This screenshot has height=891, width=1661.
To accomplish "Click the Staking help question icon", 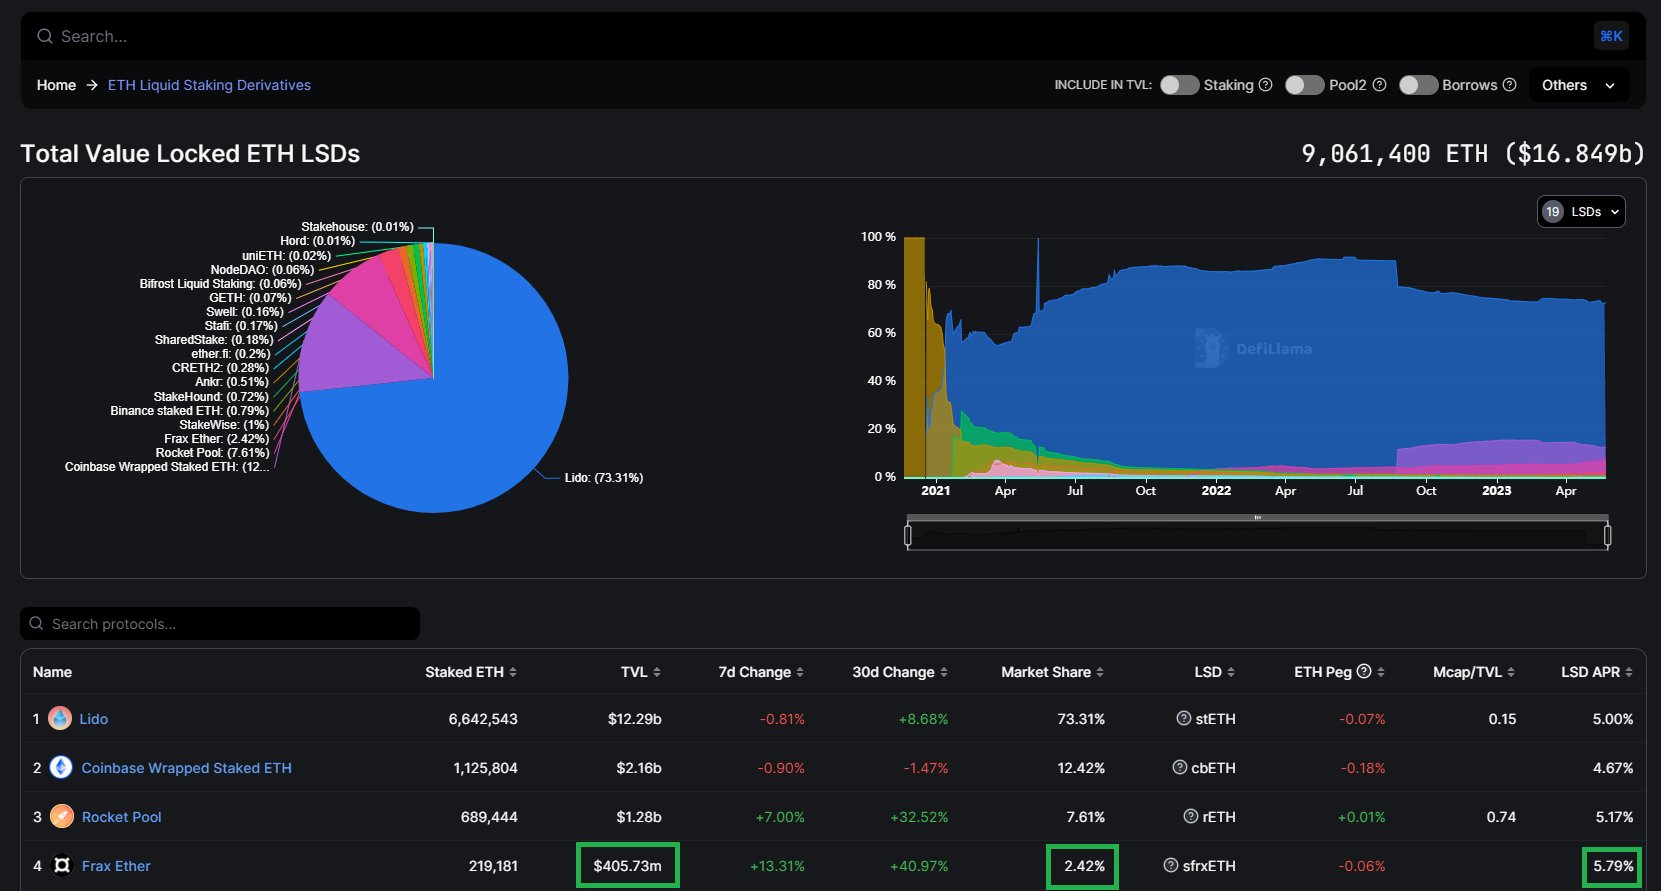I will tap(1265, 85).
